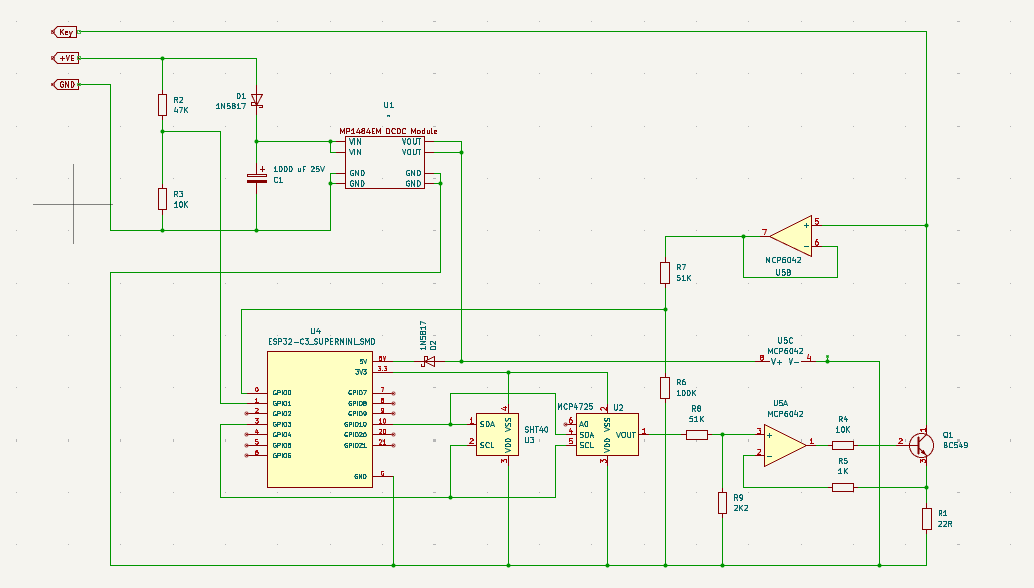The width and height of the screenshot is (1034, 588).
Task: Click the 'ESP32-C3_SUPERMINI_SMD' value text
Action: pyautogui.click(x=322, y=341)
